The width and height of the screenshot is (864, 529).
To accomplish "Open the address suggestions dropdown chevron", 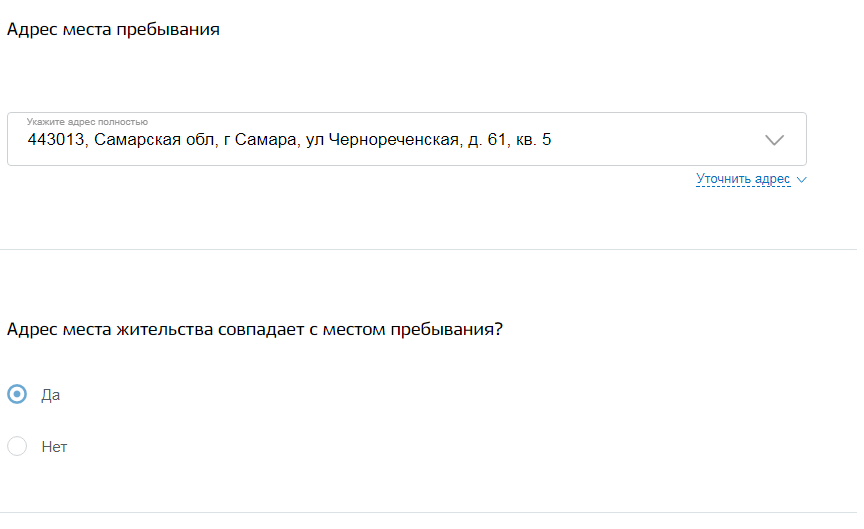I will 774,140.
